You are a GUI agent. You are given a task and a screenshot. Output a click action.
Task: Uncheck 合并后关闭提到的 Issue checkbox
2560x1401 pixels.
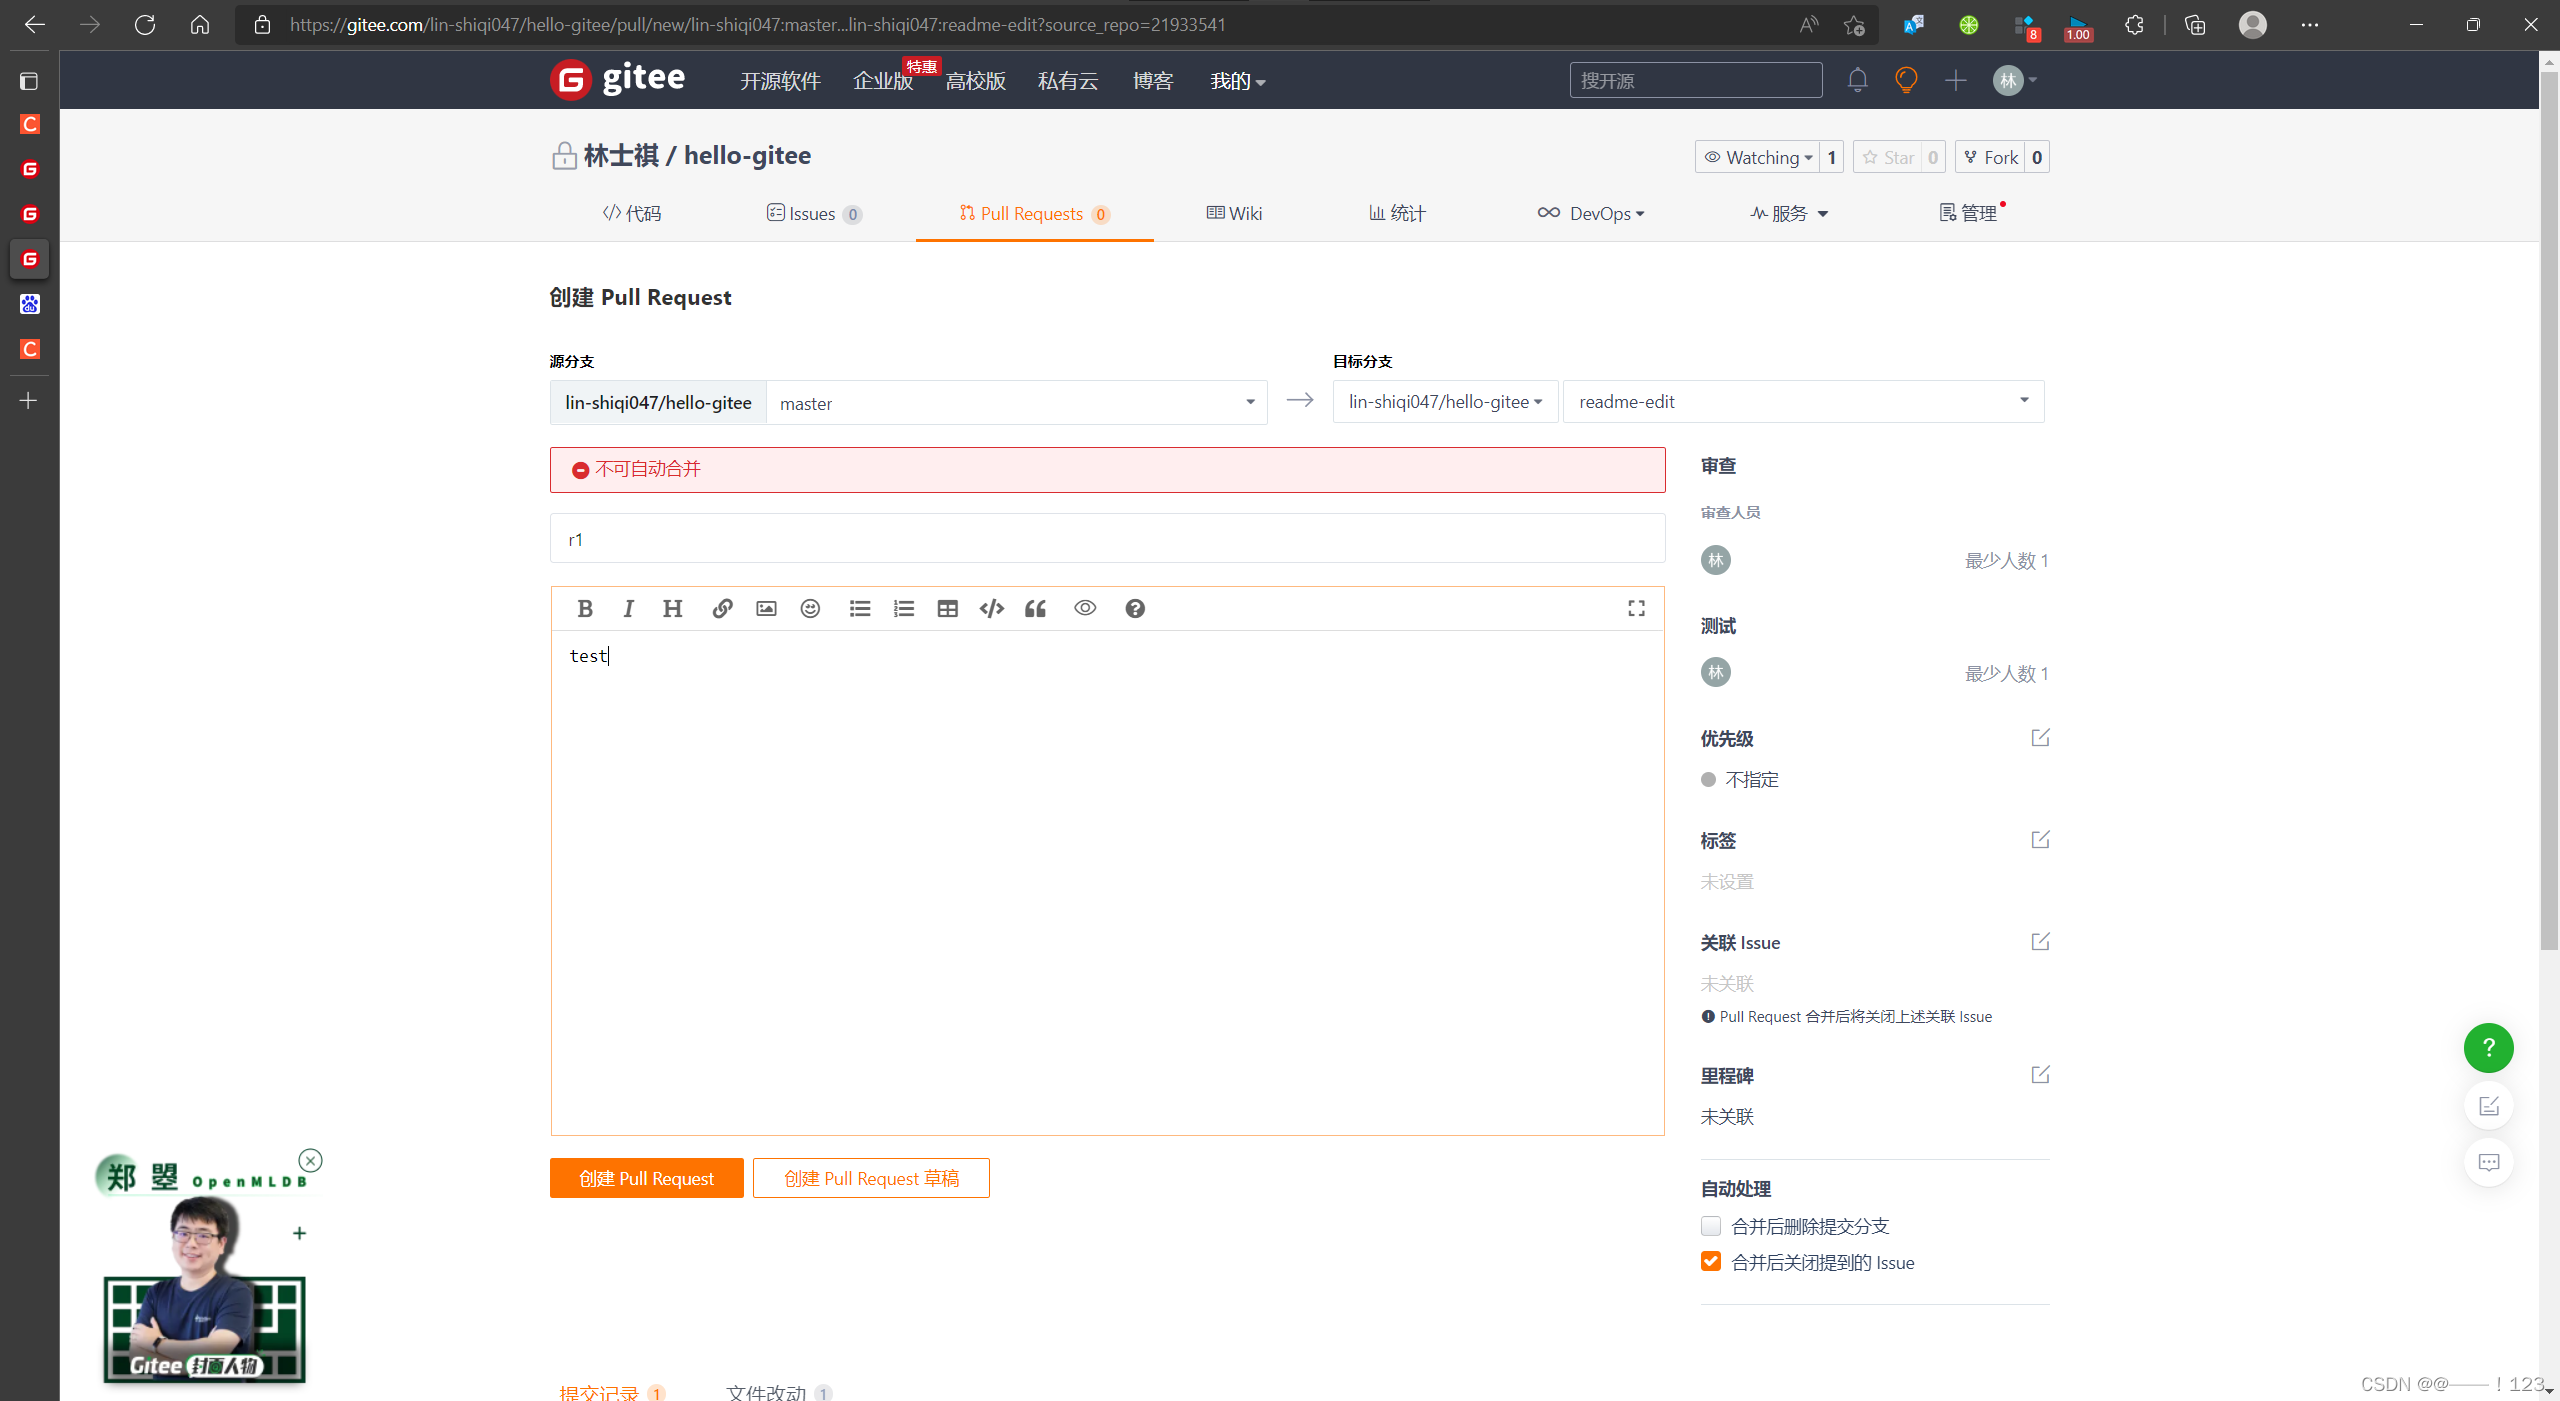coord(1711,1262)
